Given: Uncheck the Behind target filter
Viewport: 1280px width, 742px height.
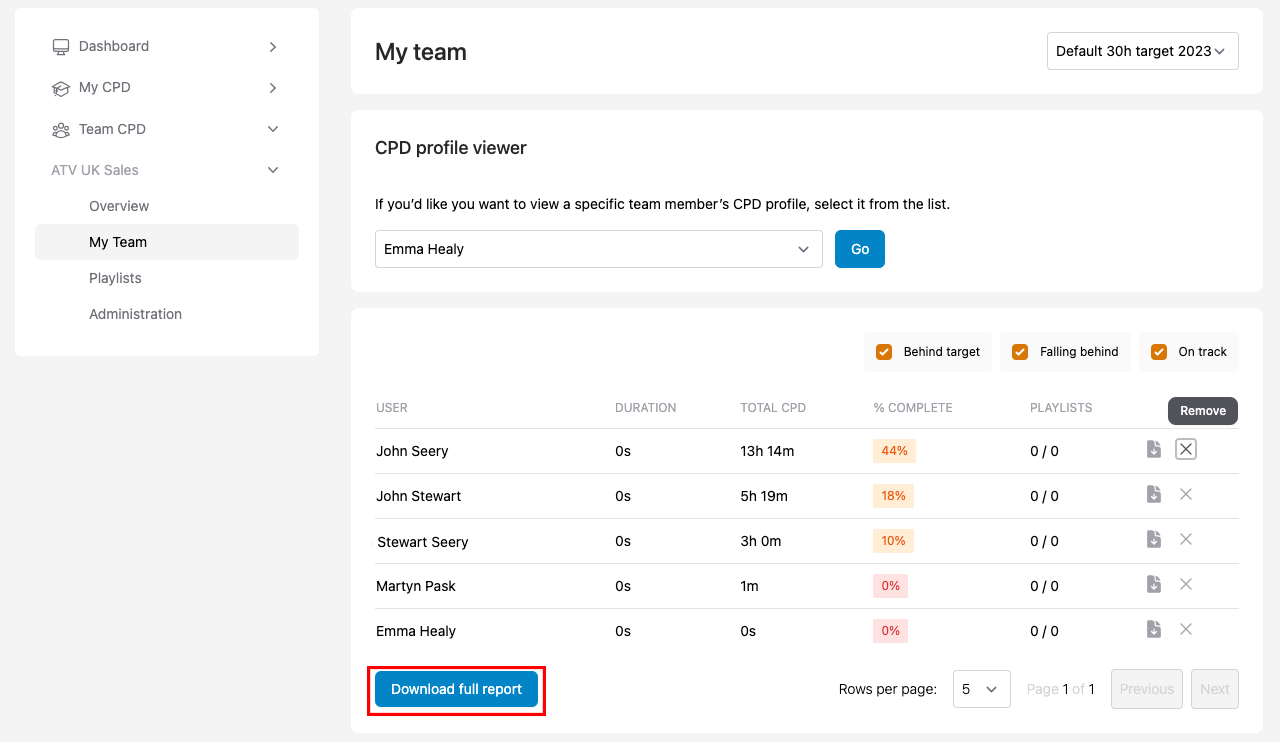Looking at the screenshot, I should 884,352.
